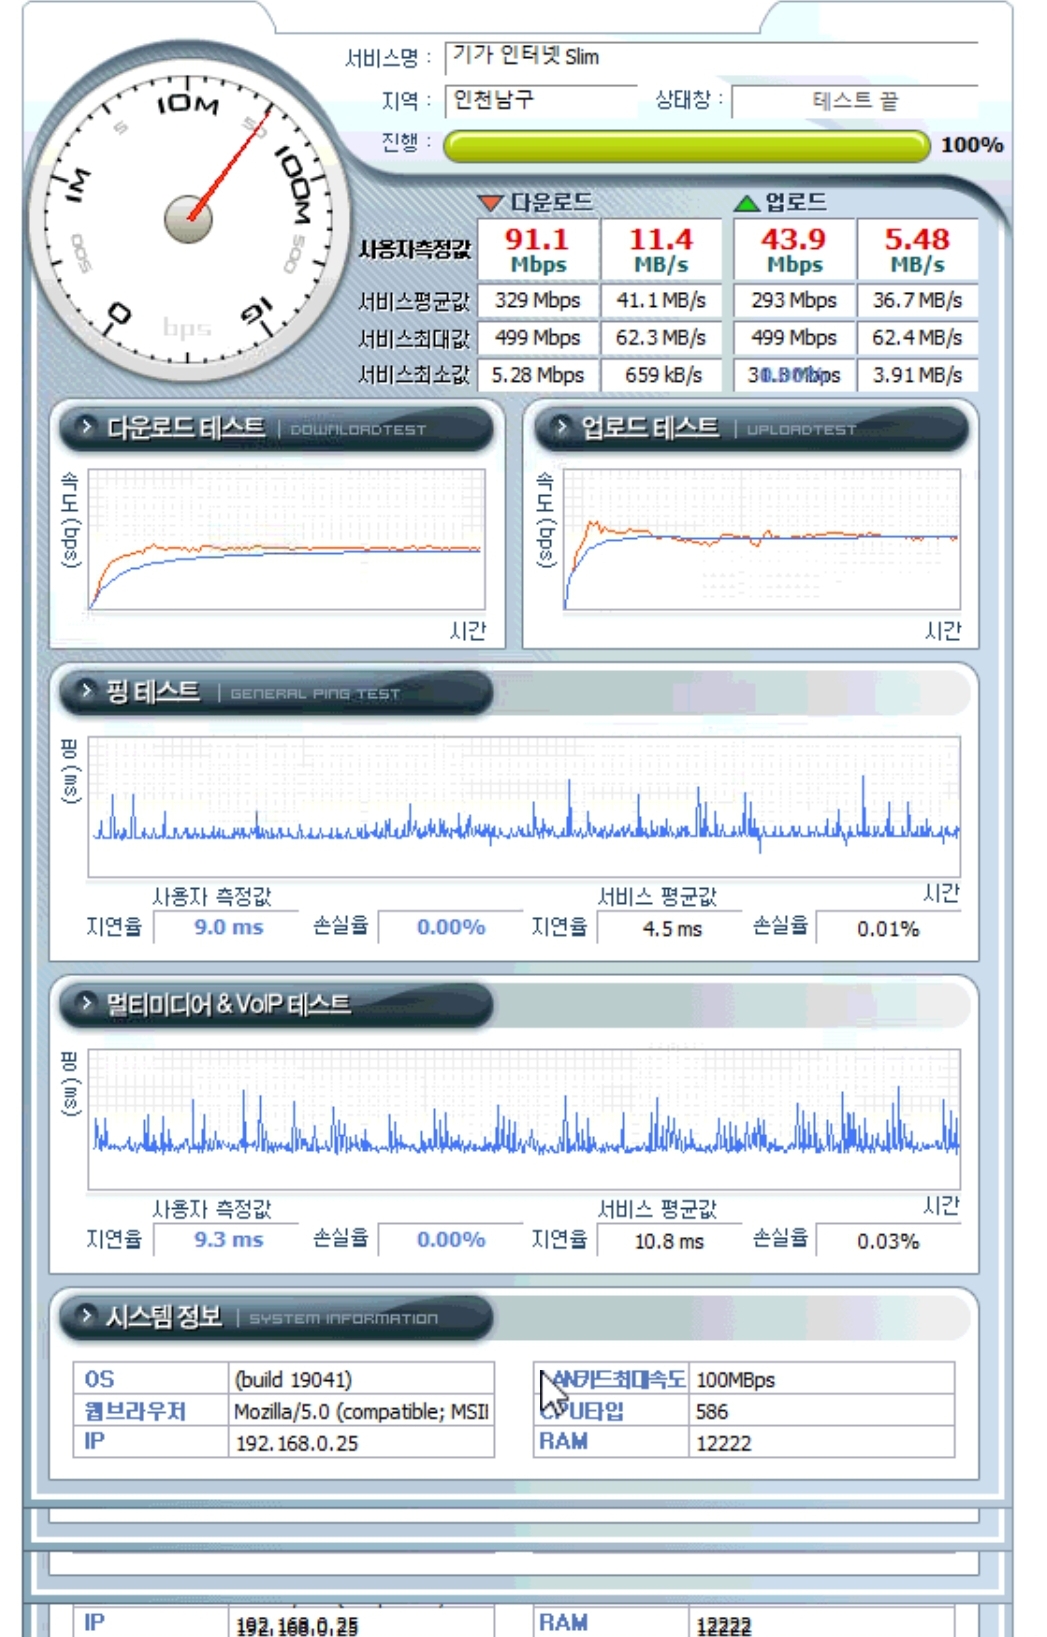
Task: Click the green 100% progress bar
Action: click(x=686, y=146)
